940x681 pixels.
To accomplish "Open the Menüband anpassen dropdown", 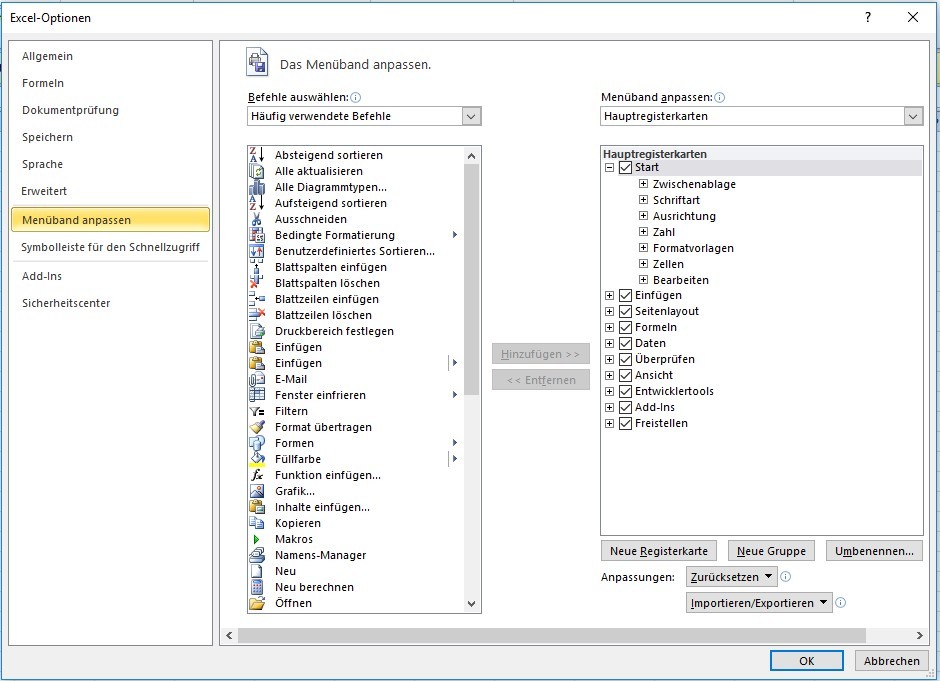I will [x=913, y=116].
